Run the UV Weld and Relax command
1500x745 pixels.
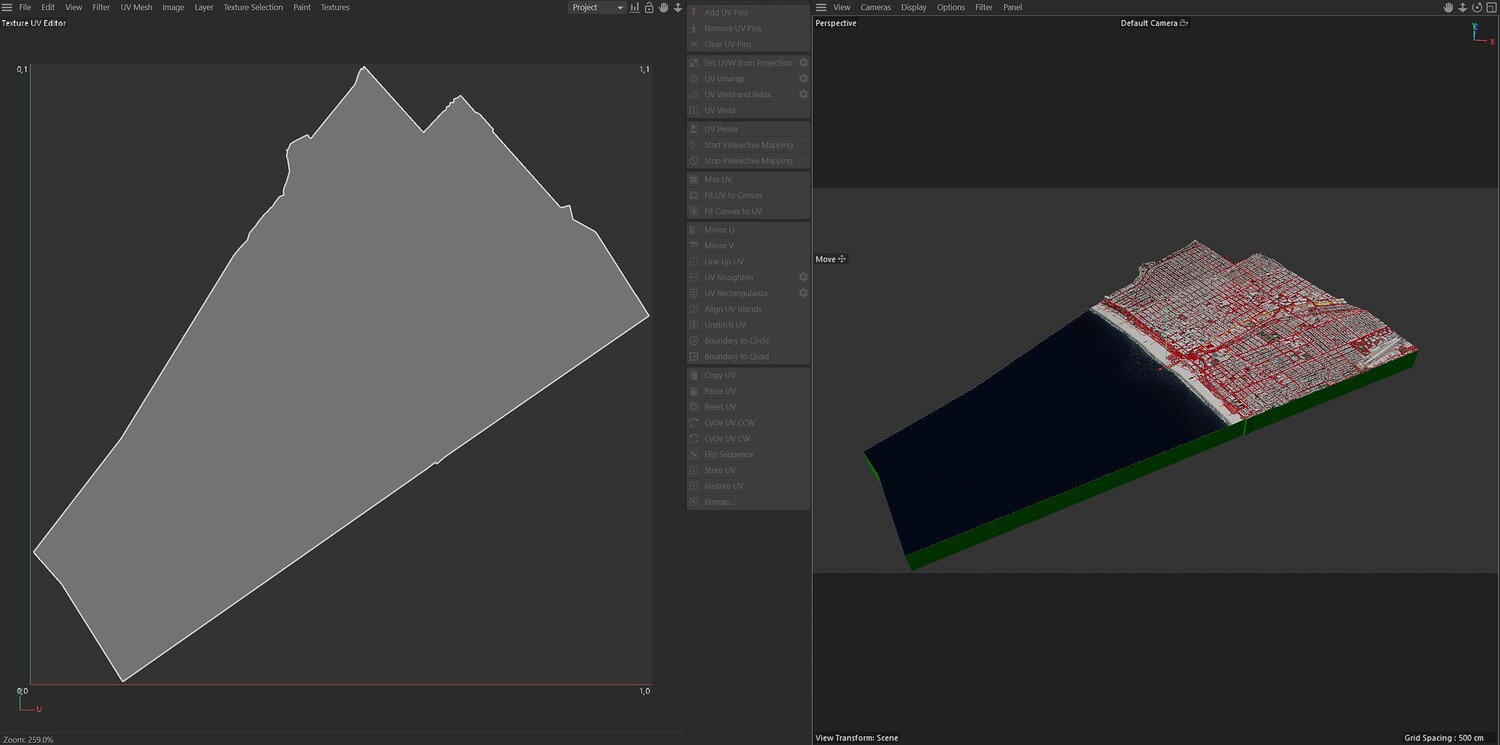[x=742, y=94]
